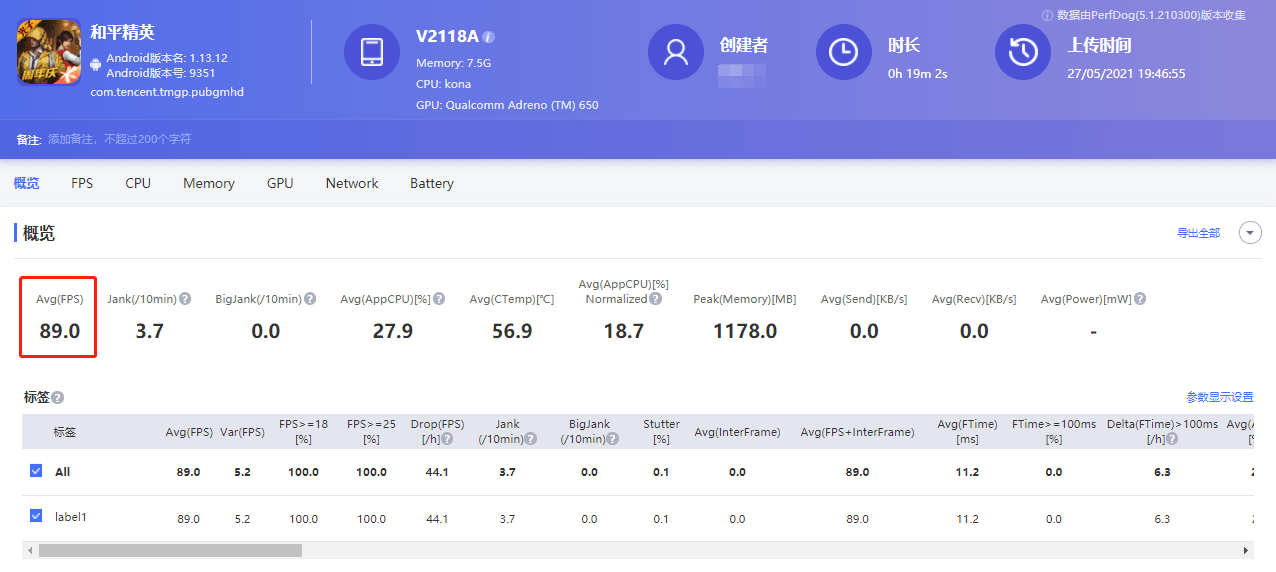
Task: Click the Var(FPS) column header
Action: 242,432
